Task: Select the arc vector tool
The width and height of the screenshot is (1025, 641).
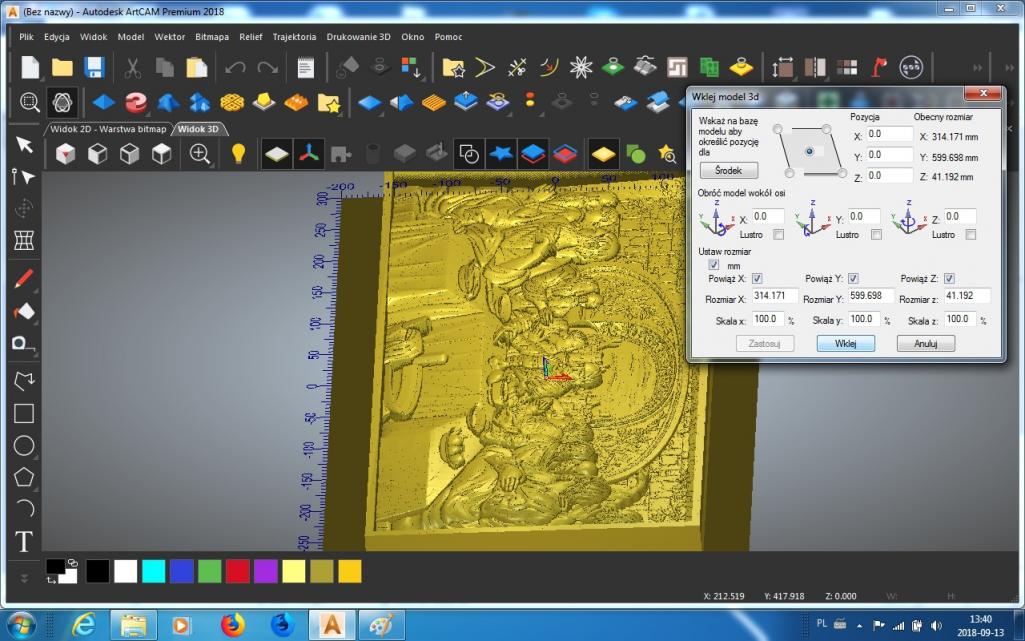Action: click(24, 508)
